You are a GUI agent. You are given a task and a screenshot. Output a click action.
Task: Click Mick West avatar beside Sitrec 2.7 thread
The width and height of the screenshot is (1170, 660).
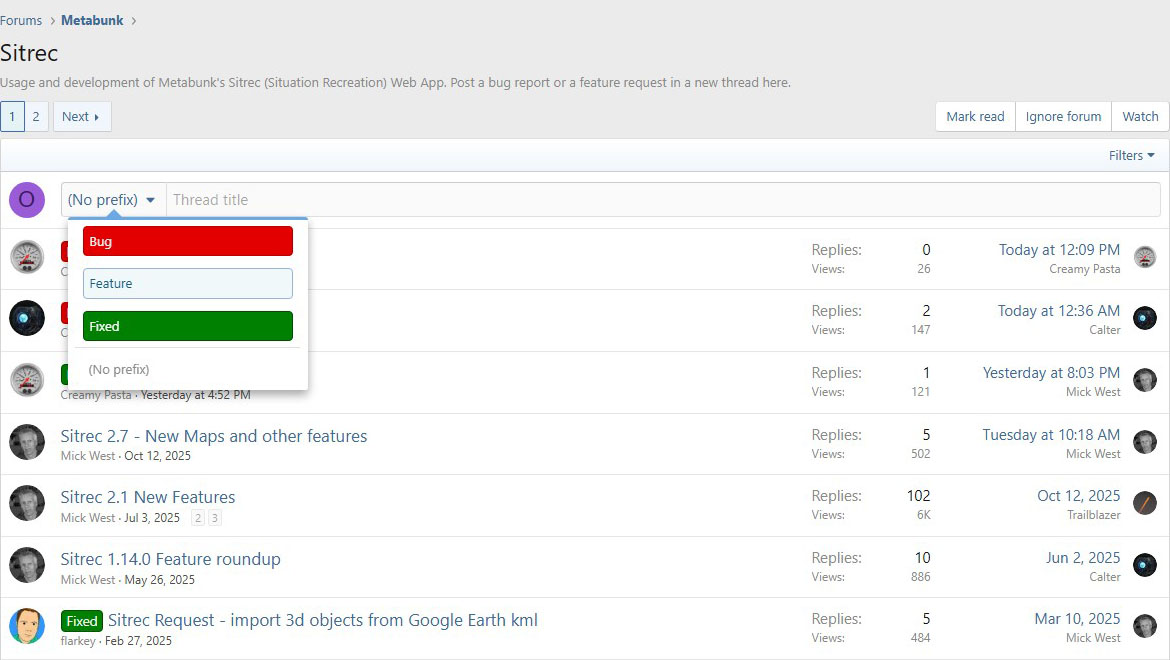[x=27, y=442]
